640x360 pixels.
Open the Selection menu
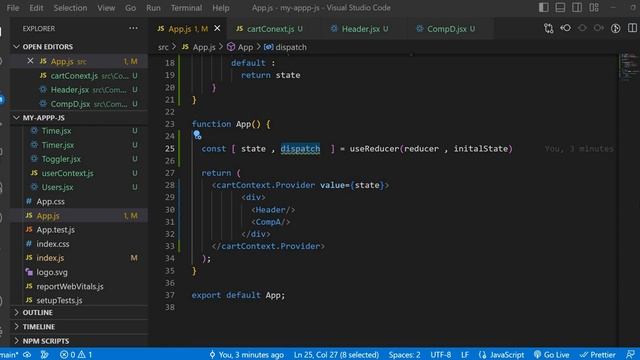click(x=70, y=8)
